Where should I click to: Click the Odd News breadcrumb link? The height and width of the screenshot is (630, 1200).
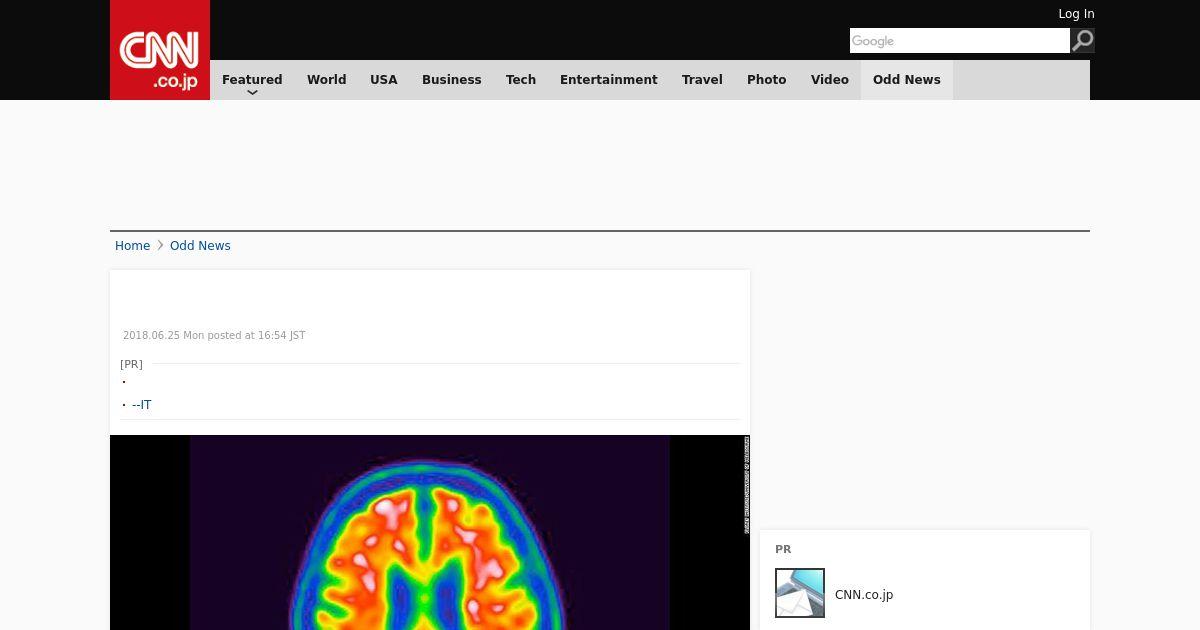pyautogui.click(x=200, y=246)
